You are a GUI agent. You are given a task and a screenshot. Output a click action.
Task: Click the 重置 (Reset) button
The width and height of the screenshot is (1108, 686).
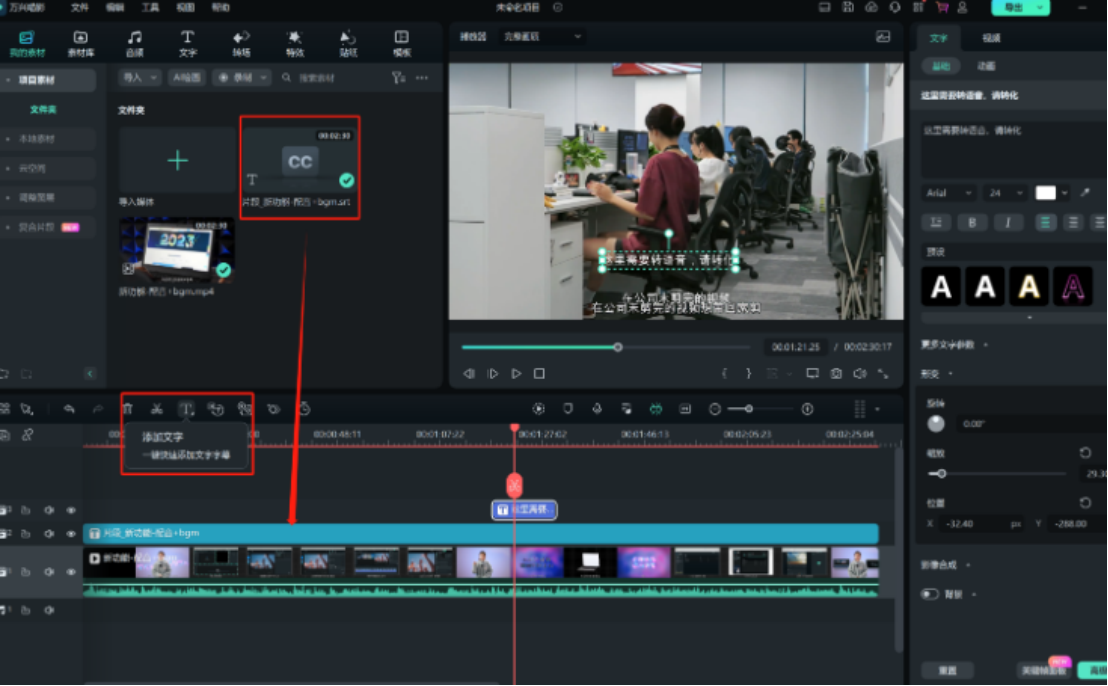(947, 670)
